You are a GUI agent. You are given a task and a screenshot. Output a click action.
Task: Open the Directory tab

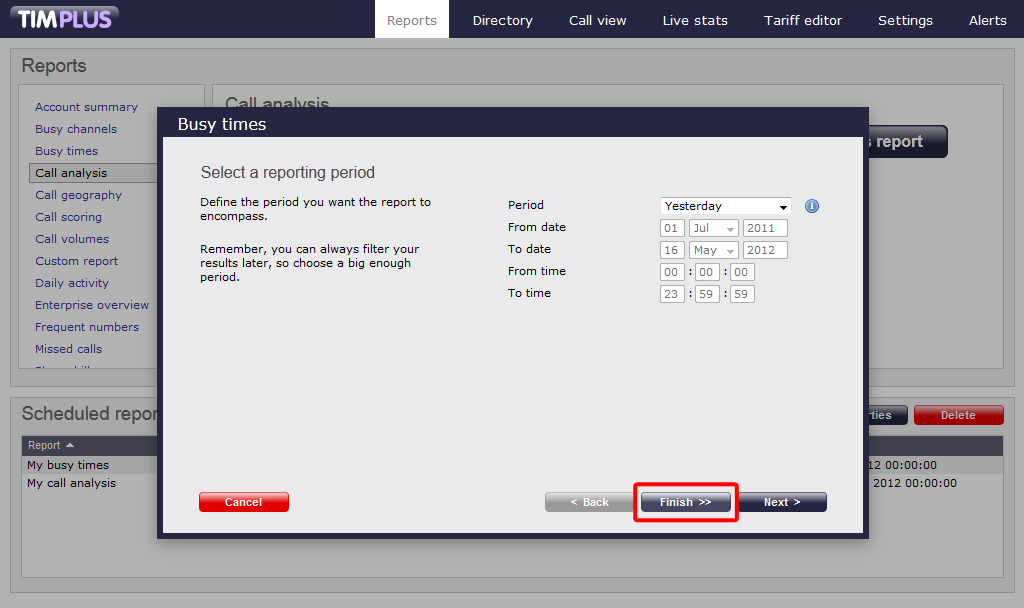(502, 20)
